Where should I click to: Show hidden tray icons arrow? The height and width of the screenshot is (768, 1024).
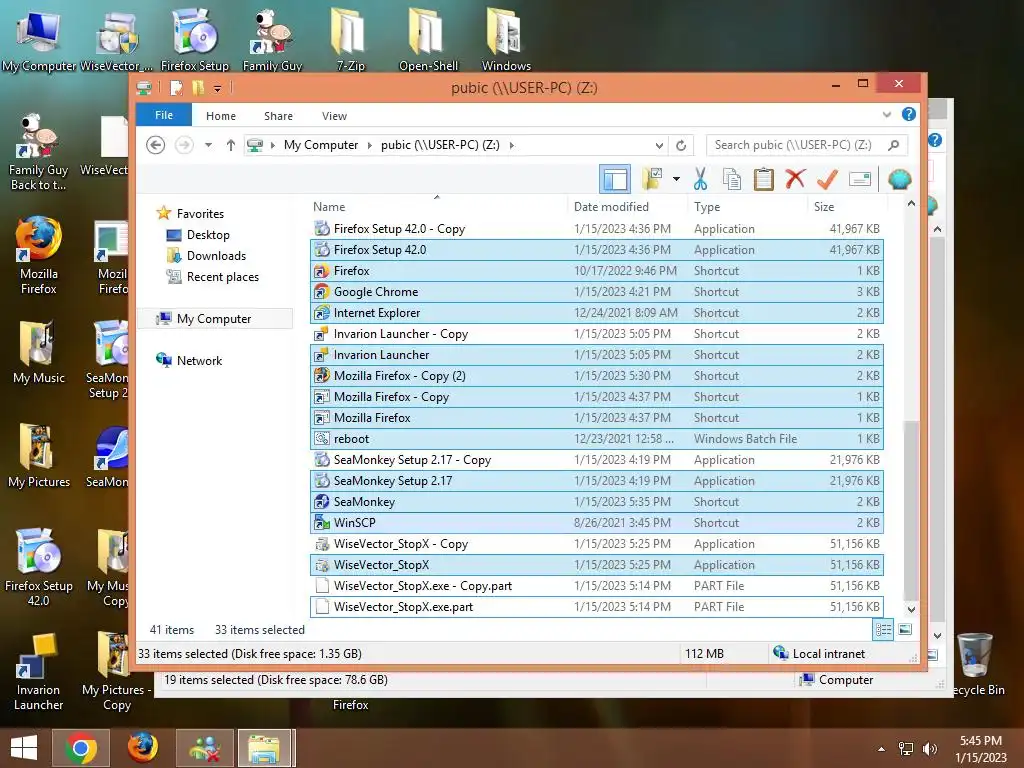(x=882, y=749)
